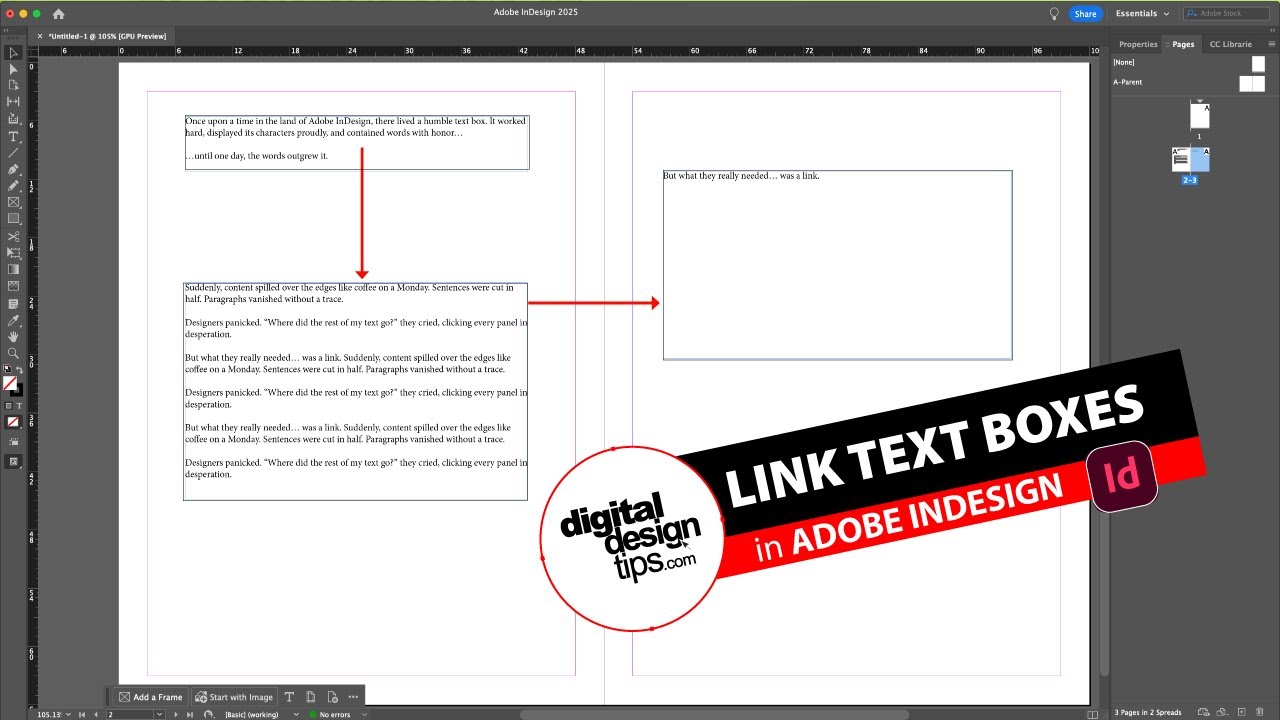The height and width of the screenshot is (720, 1280).
Task: Select the Page tool
Action: pyautogui.click(x=13, y=85)
